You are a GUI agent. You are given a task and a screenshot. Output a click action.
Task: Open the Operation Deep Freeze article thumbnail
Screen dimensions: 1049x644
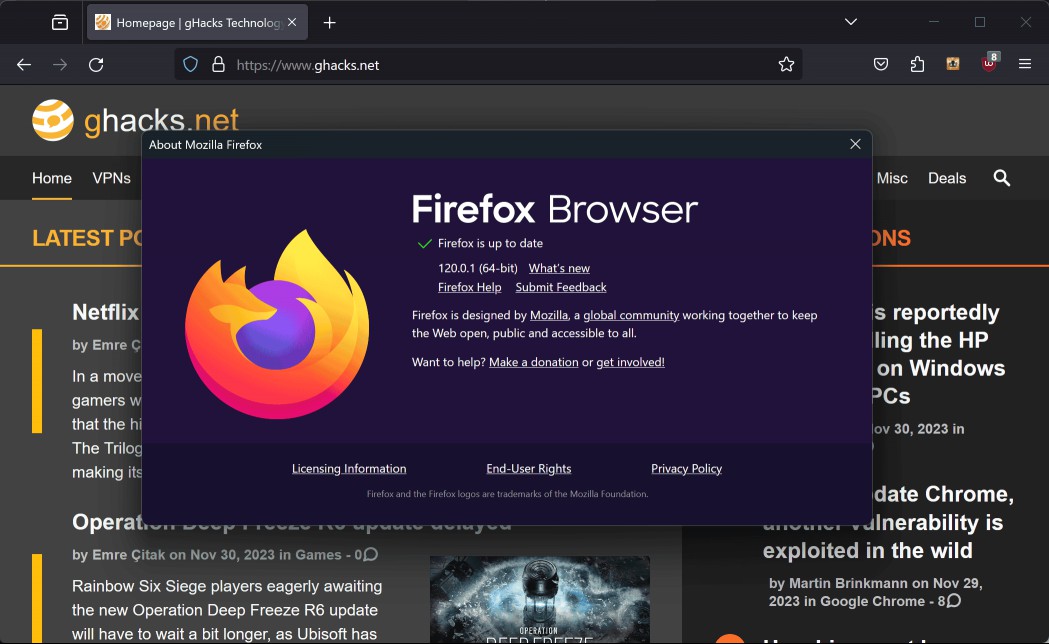(539, 600)
